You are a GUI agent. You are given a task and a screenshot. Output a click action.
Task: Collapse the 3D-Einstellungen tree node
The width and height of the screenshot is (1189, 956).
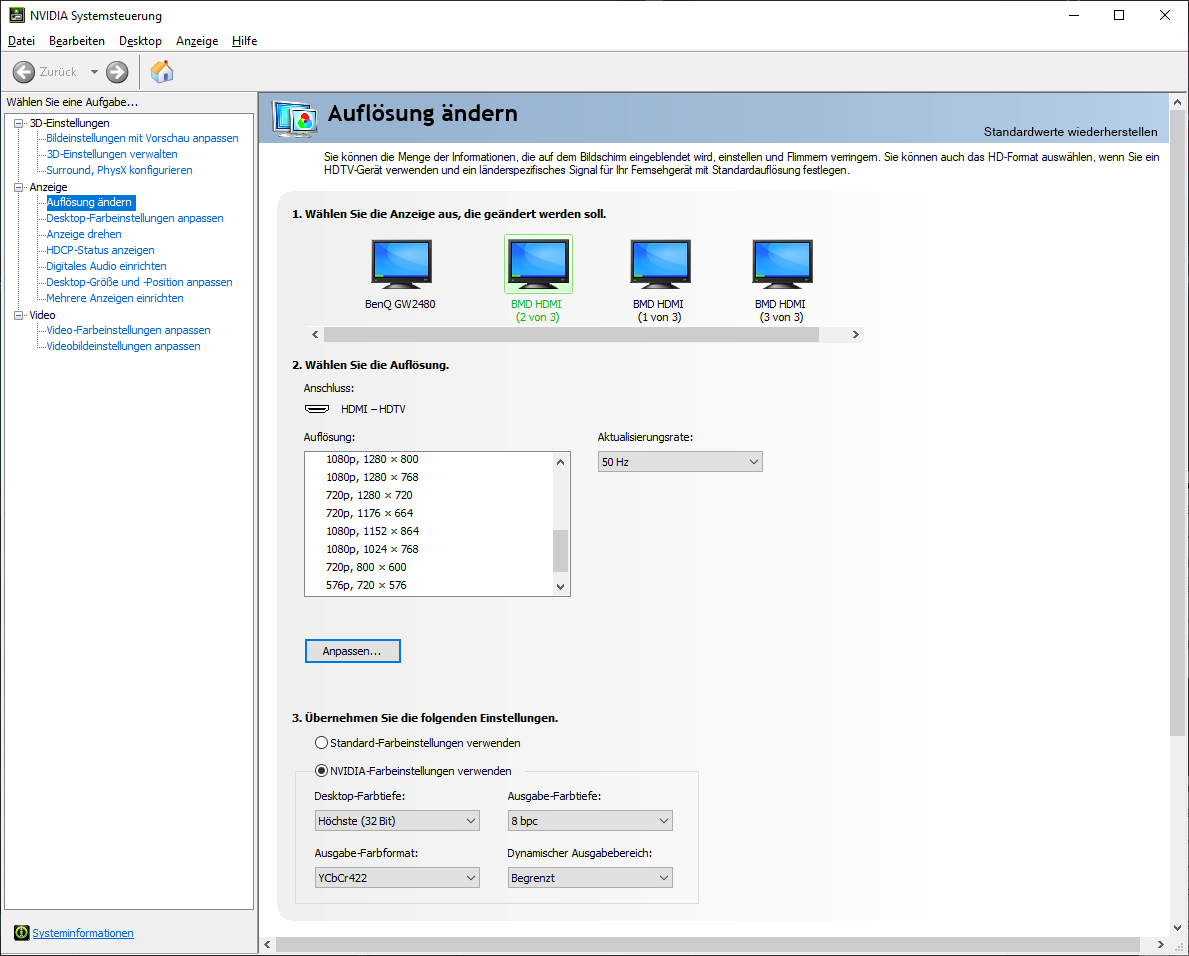coord(18,123)
